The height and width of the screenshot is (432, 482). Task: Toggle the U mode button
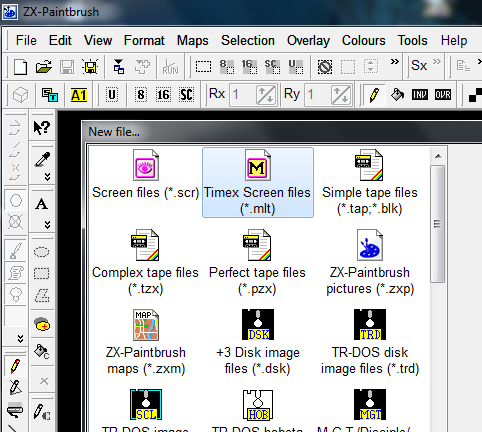(x=112, y=95)
